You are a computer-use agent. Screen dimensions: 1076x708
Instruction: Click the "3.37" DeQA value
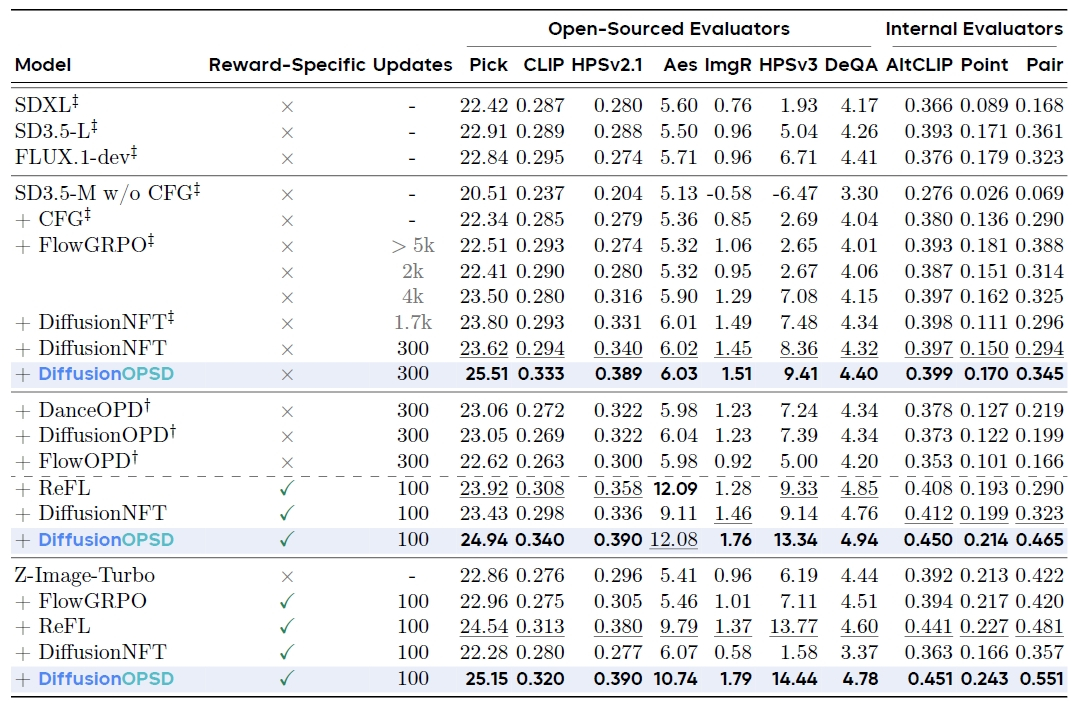click(859, 652)
